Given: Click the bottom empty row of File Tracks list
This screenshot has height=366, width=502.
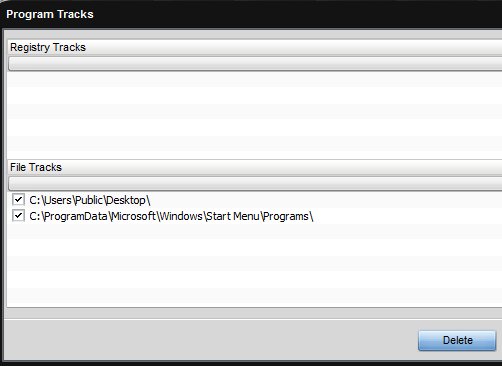Looking at the screenshot, I should 255,296.
